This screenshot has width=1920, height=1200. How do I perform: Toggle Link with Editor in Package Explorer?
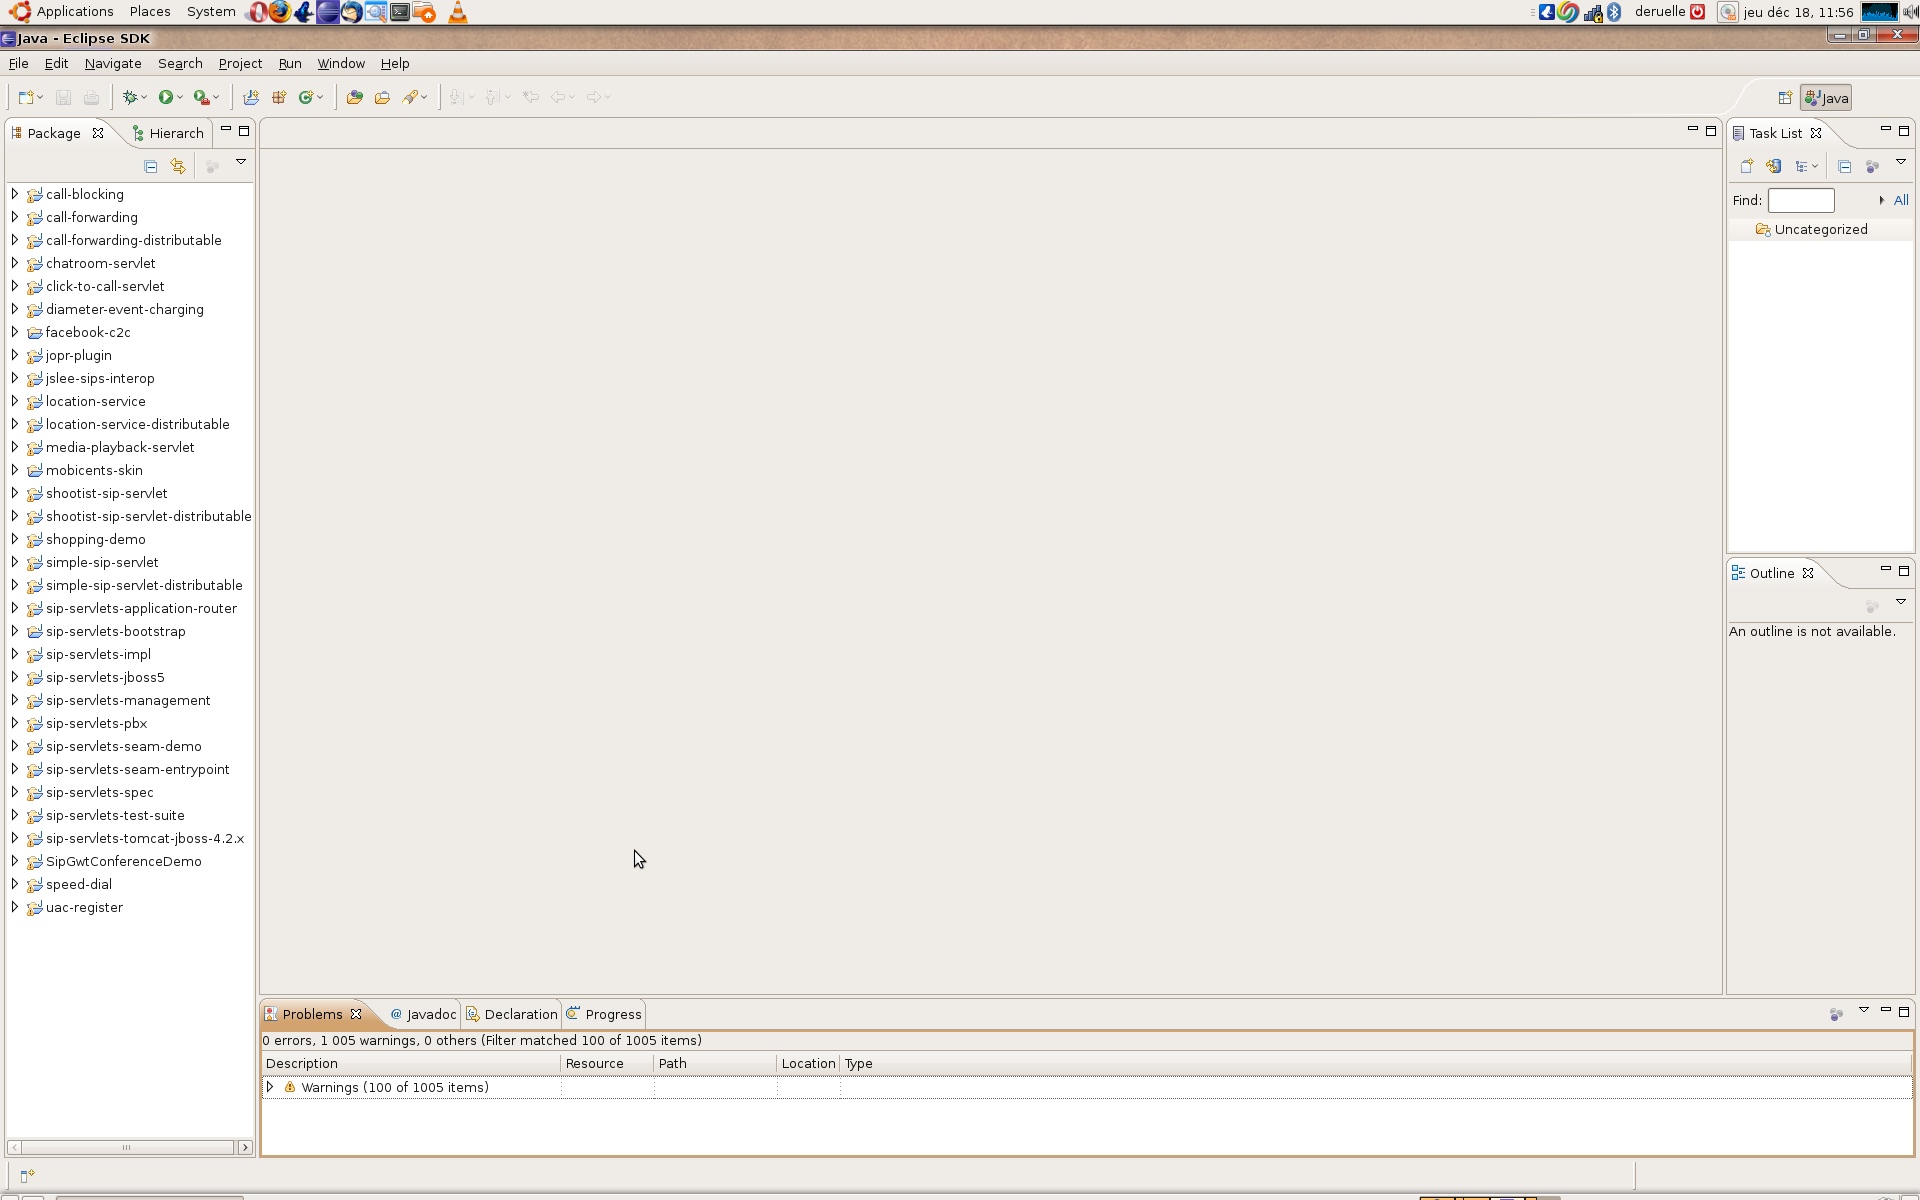178,166
